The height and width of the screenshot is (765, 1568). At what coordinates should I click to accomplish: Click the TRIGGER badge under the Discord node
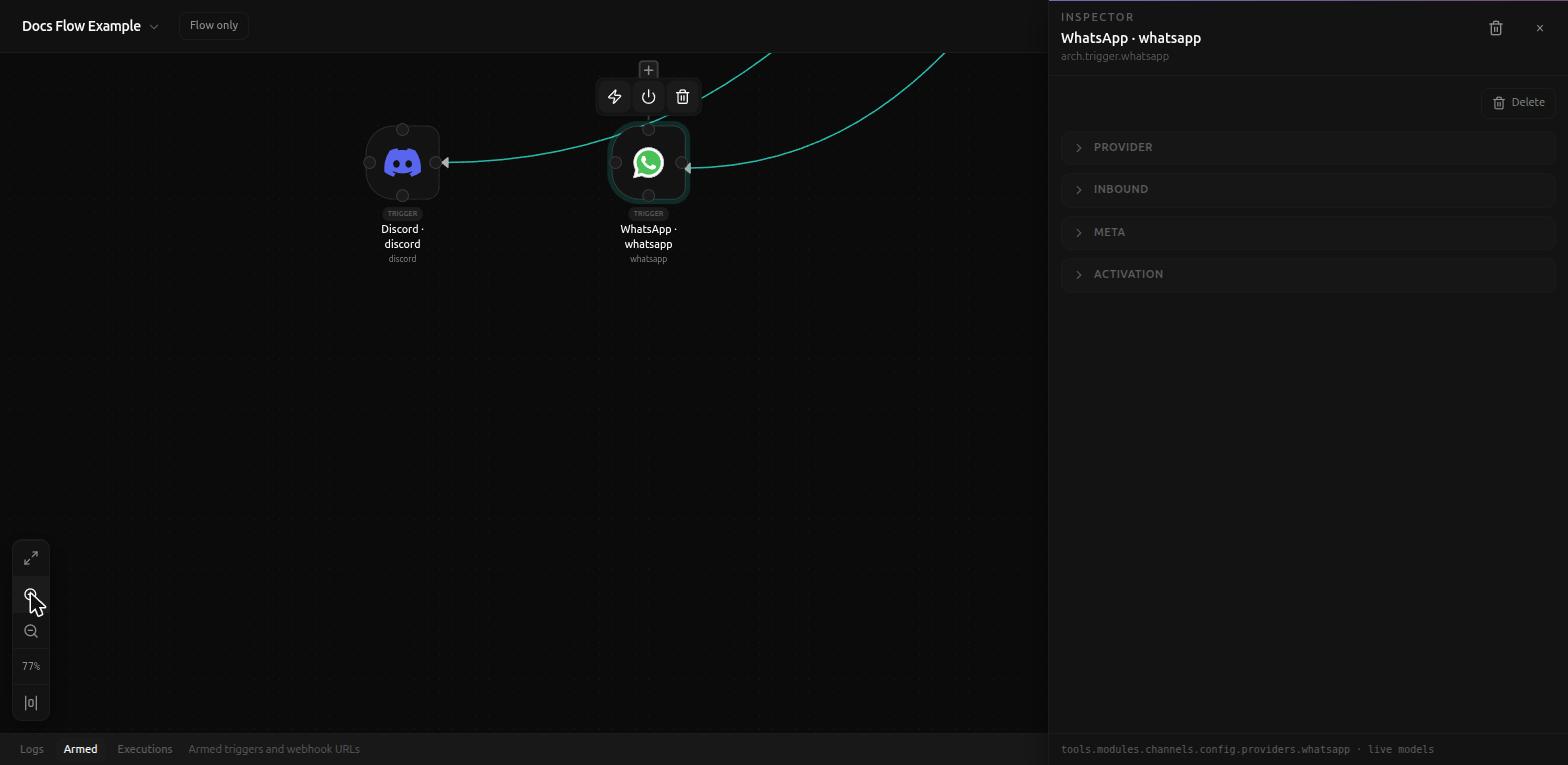[x=402, y=213]
